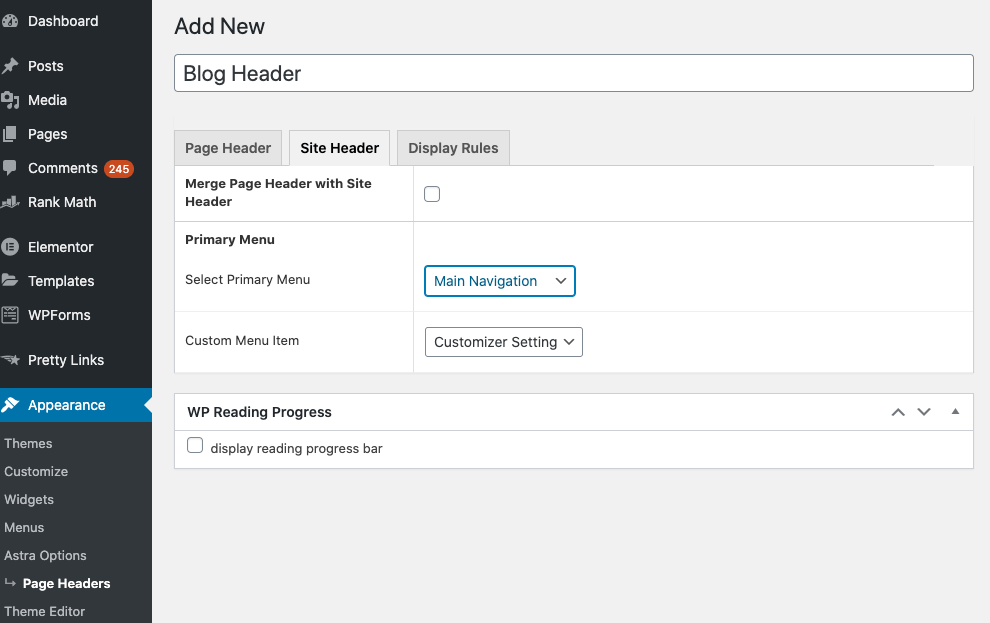Click the Rank Math chart icon
Viewport: 990px width, 623px height.
tap(9, 202)
